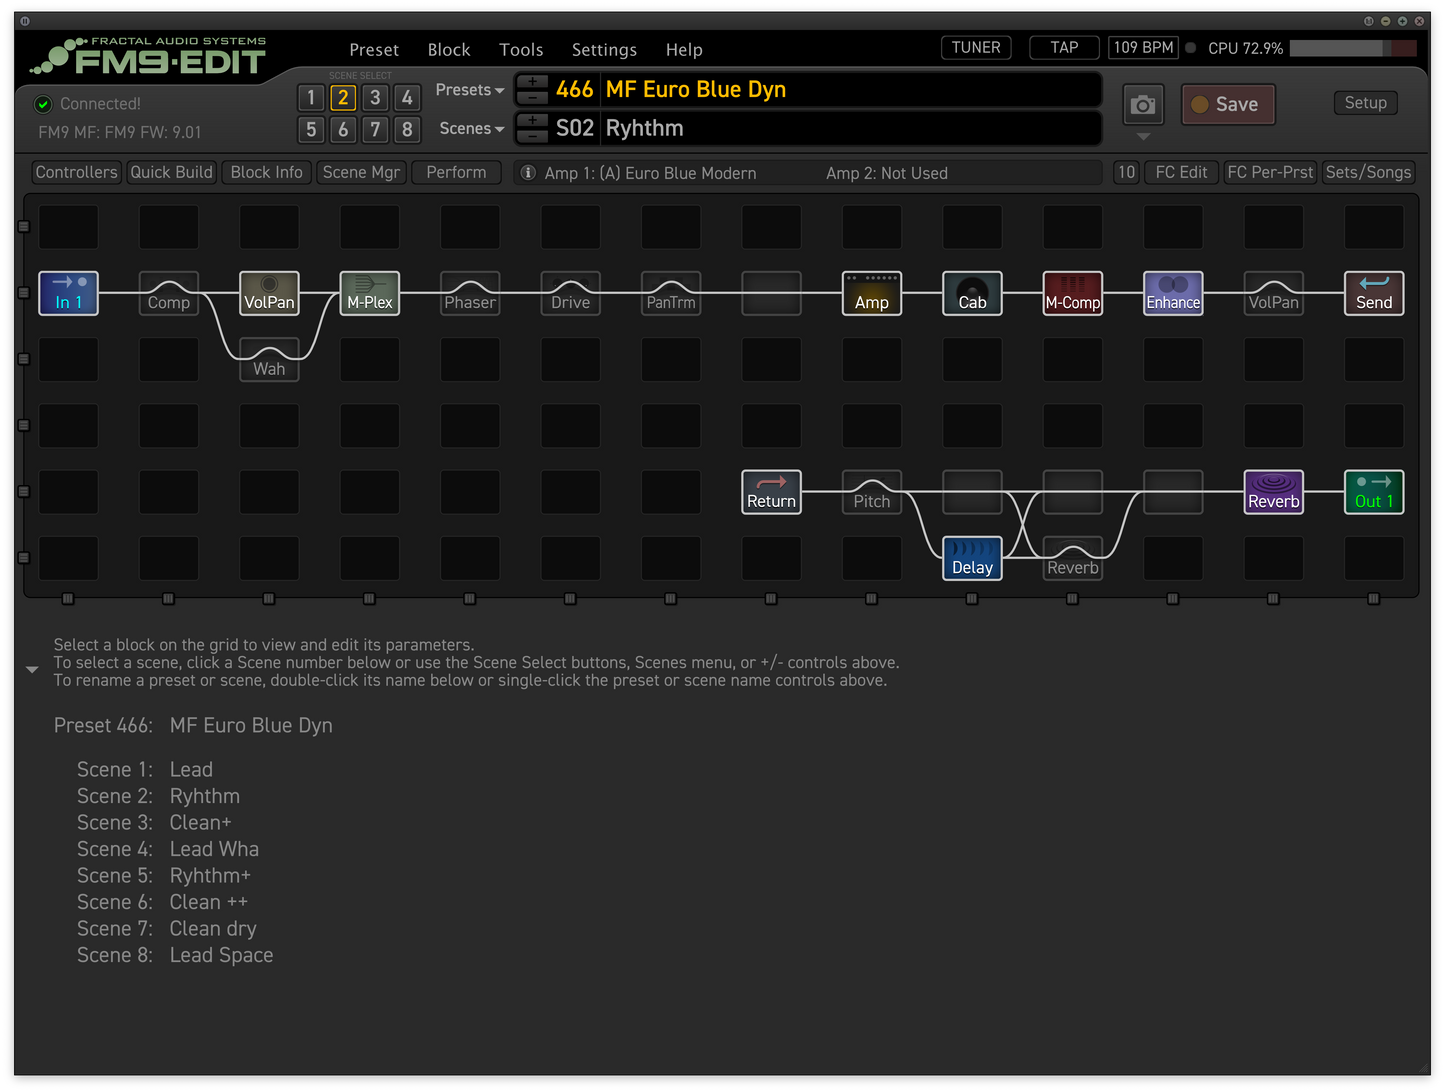Save the current preset
The height and width of the screenshot is (1092, 1445).
(x=1228, y=104)
